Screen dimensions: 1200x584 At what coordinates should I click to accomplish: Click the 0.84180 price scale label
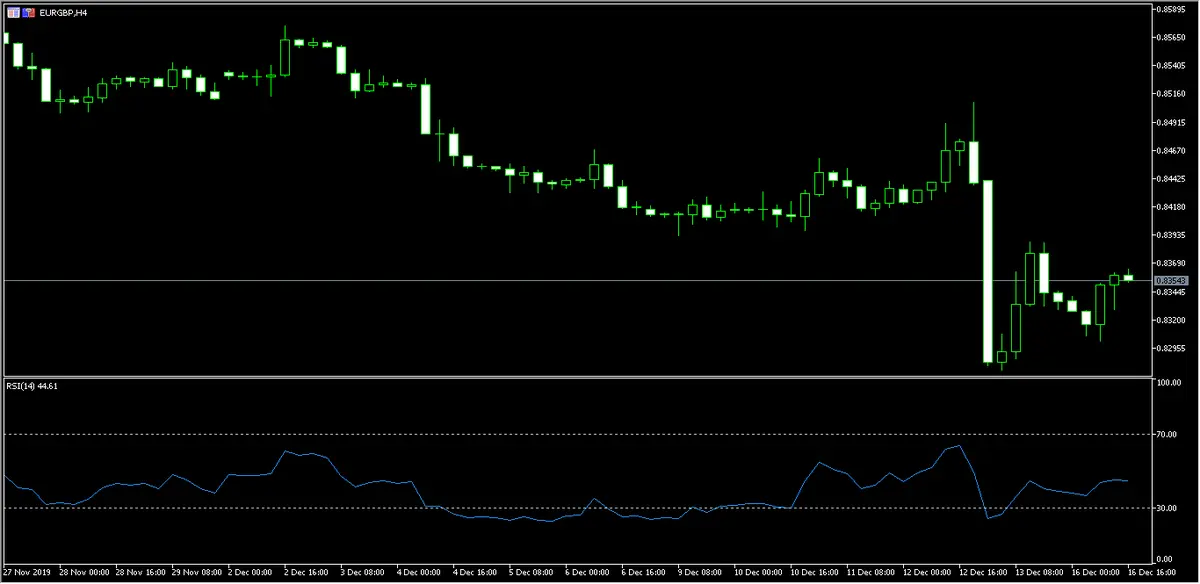tap(1172, 207)
